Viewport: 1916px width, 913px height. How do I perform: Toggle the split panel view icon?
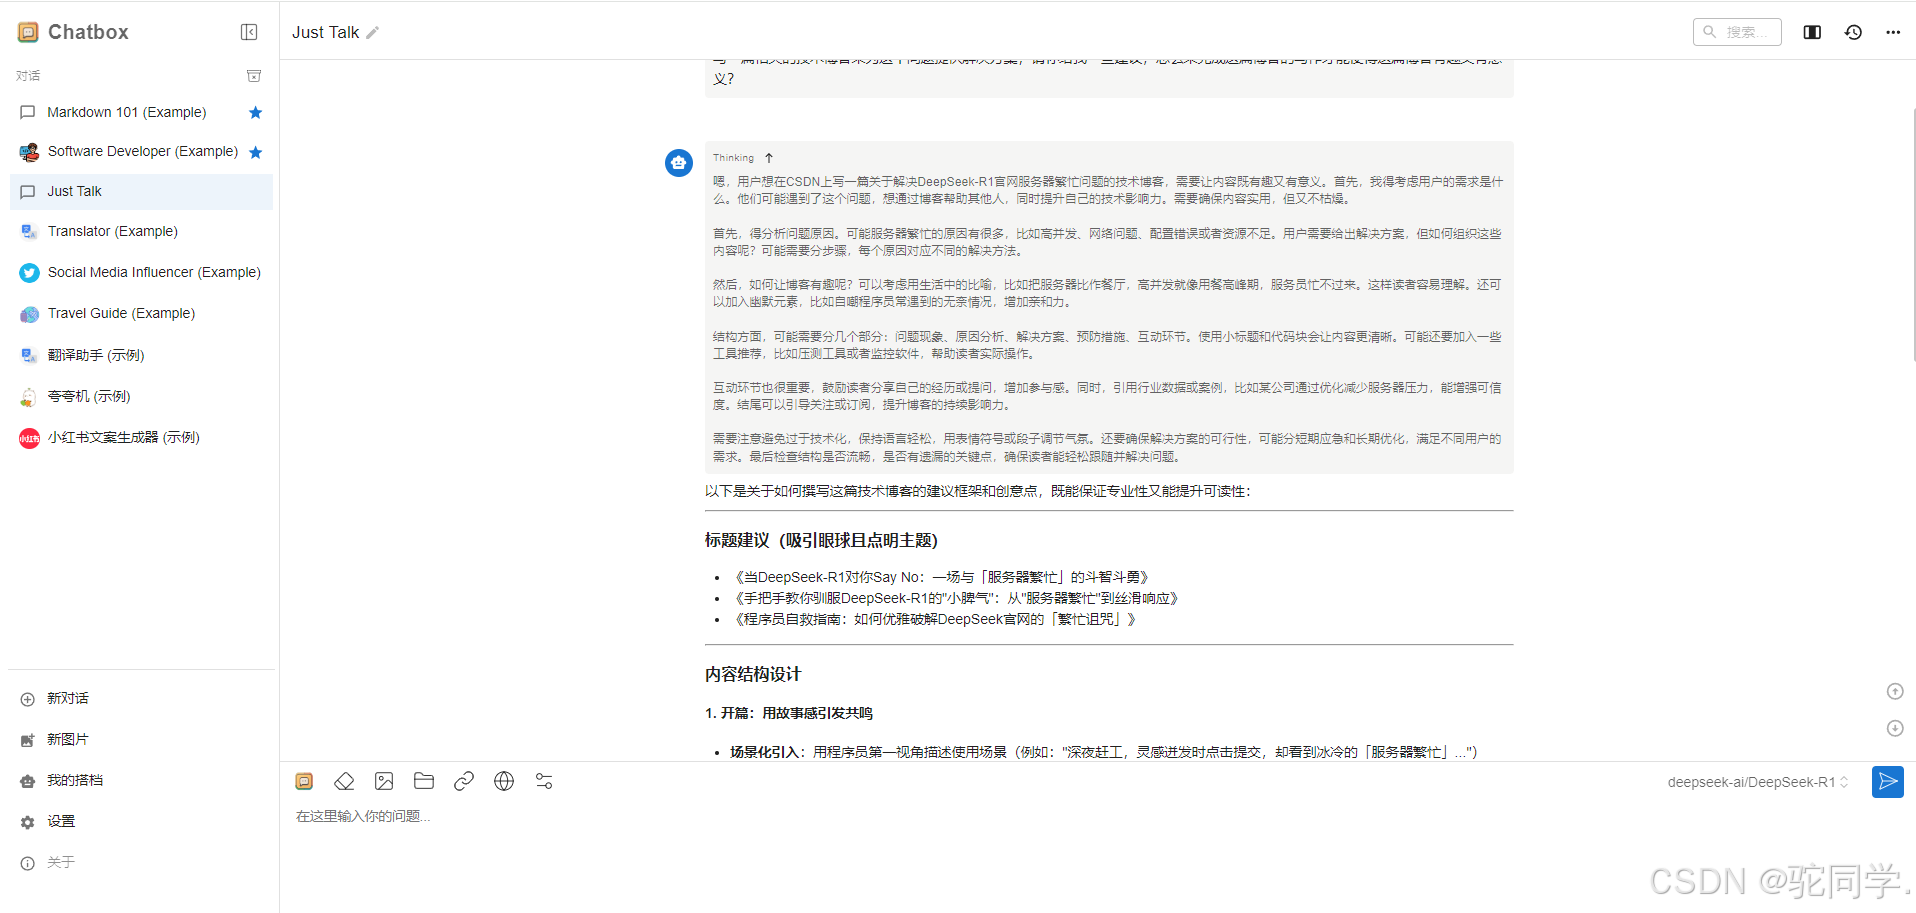tap(1812, 32)
